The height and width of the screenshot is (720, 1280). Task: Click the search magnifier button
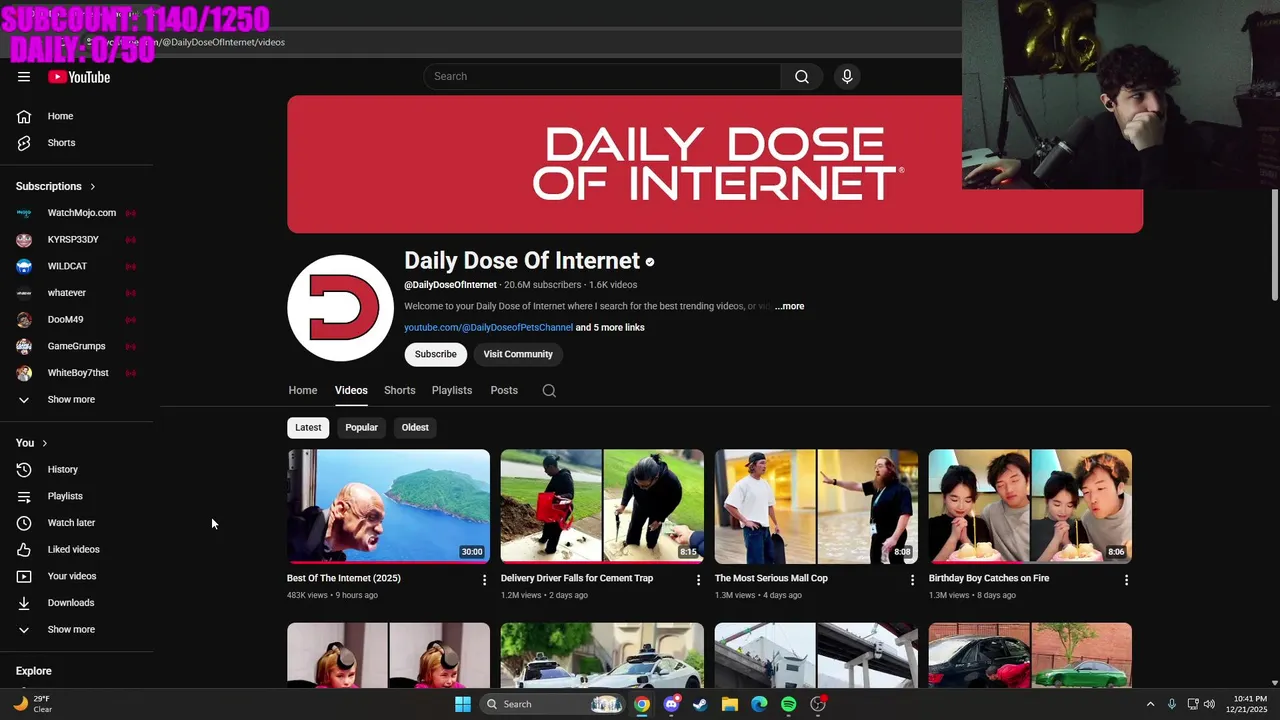[802, 77]
